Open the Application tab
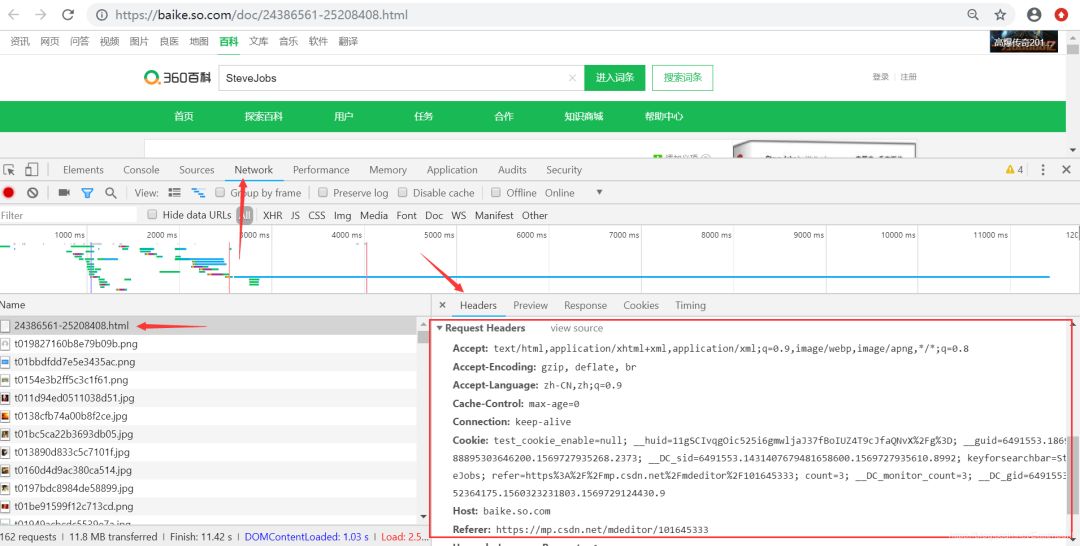The height and width of the screenshot is (546, 1080). pyautogui.click(x=452, y=170)
